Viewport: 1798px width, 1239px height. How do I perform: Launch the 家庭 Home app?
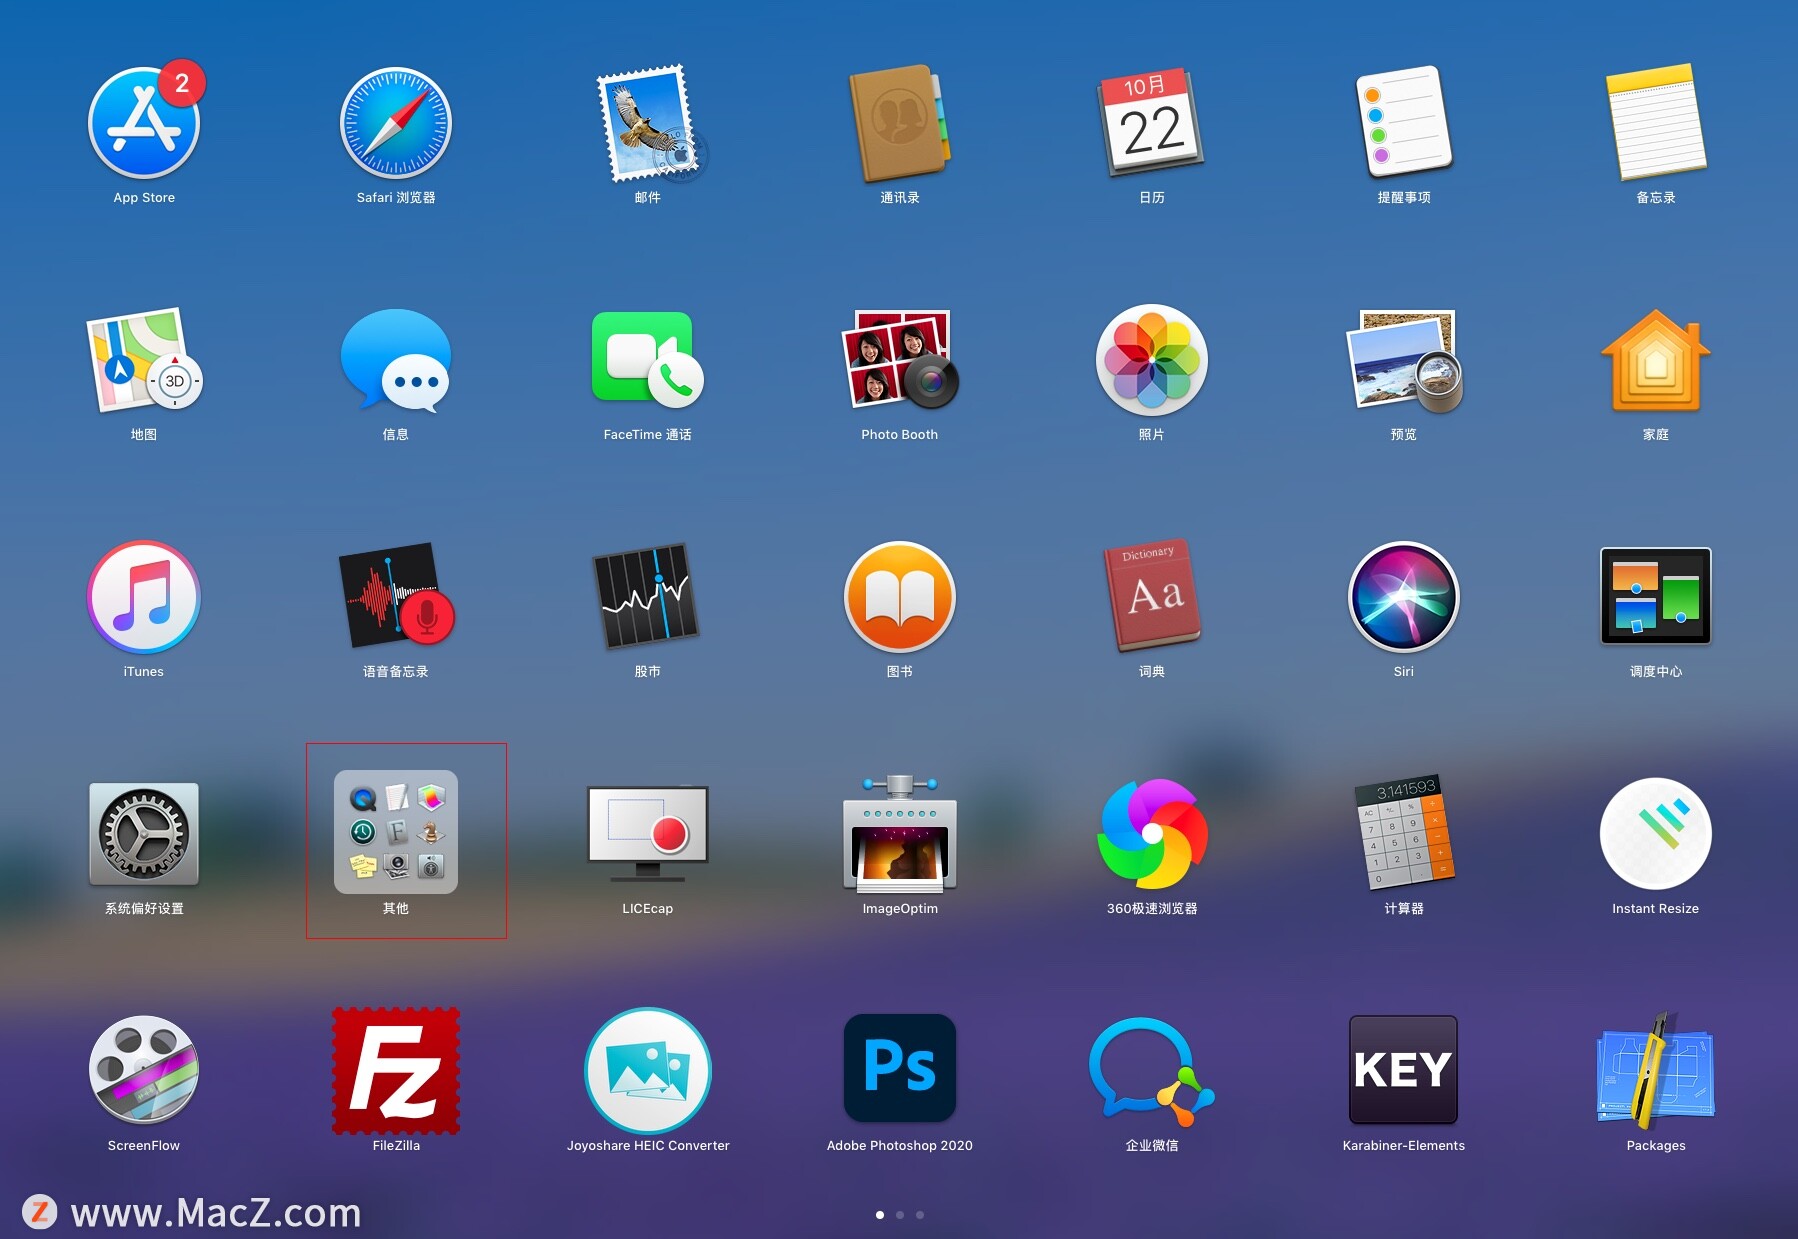[x=1656, y=360]
